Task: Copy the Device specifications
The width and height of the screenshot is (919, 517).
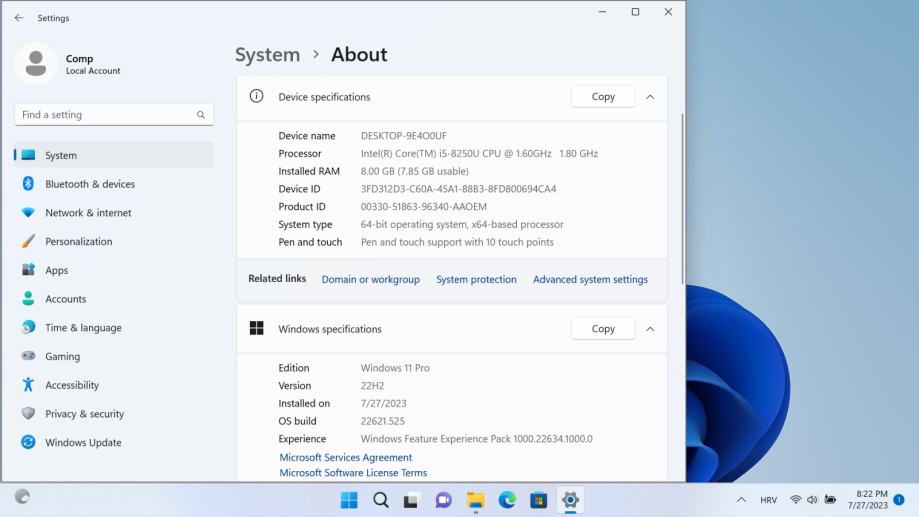Action: click(603, 97)
